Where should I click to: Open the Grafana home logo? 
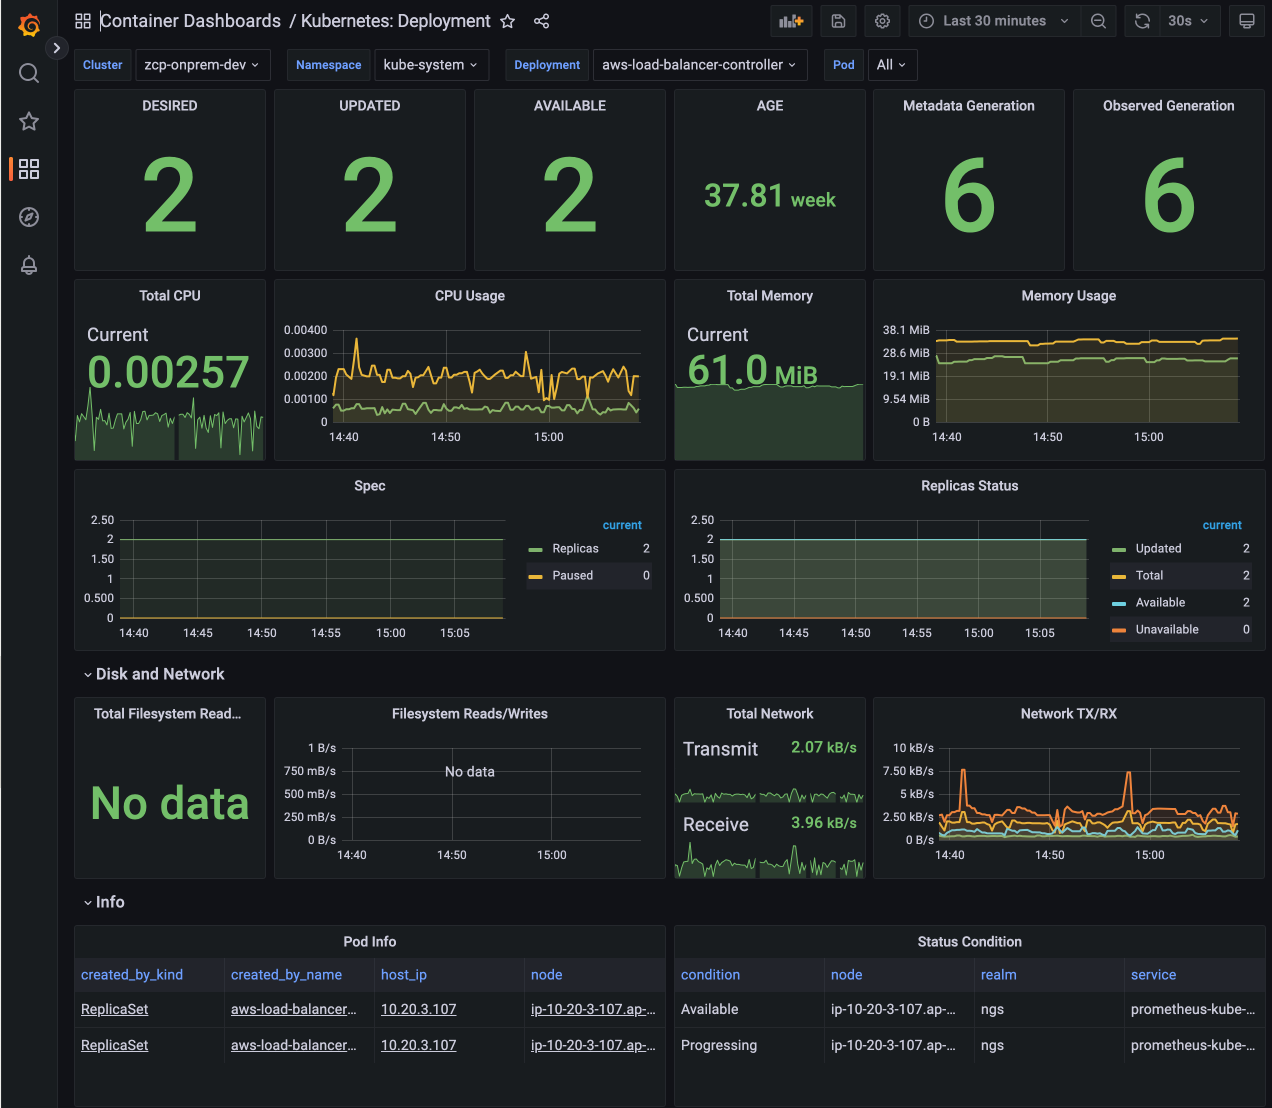point(29,24)
